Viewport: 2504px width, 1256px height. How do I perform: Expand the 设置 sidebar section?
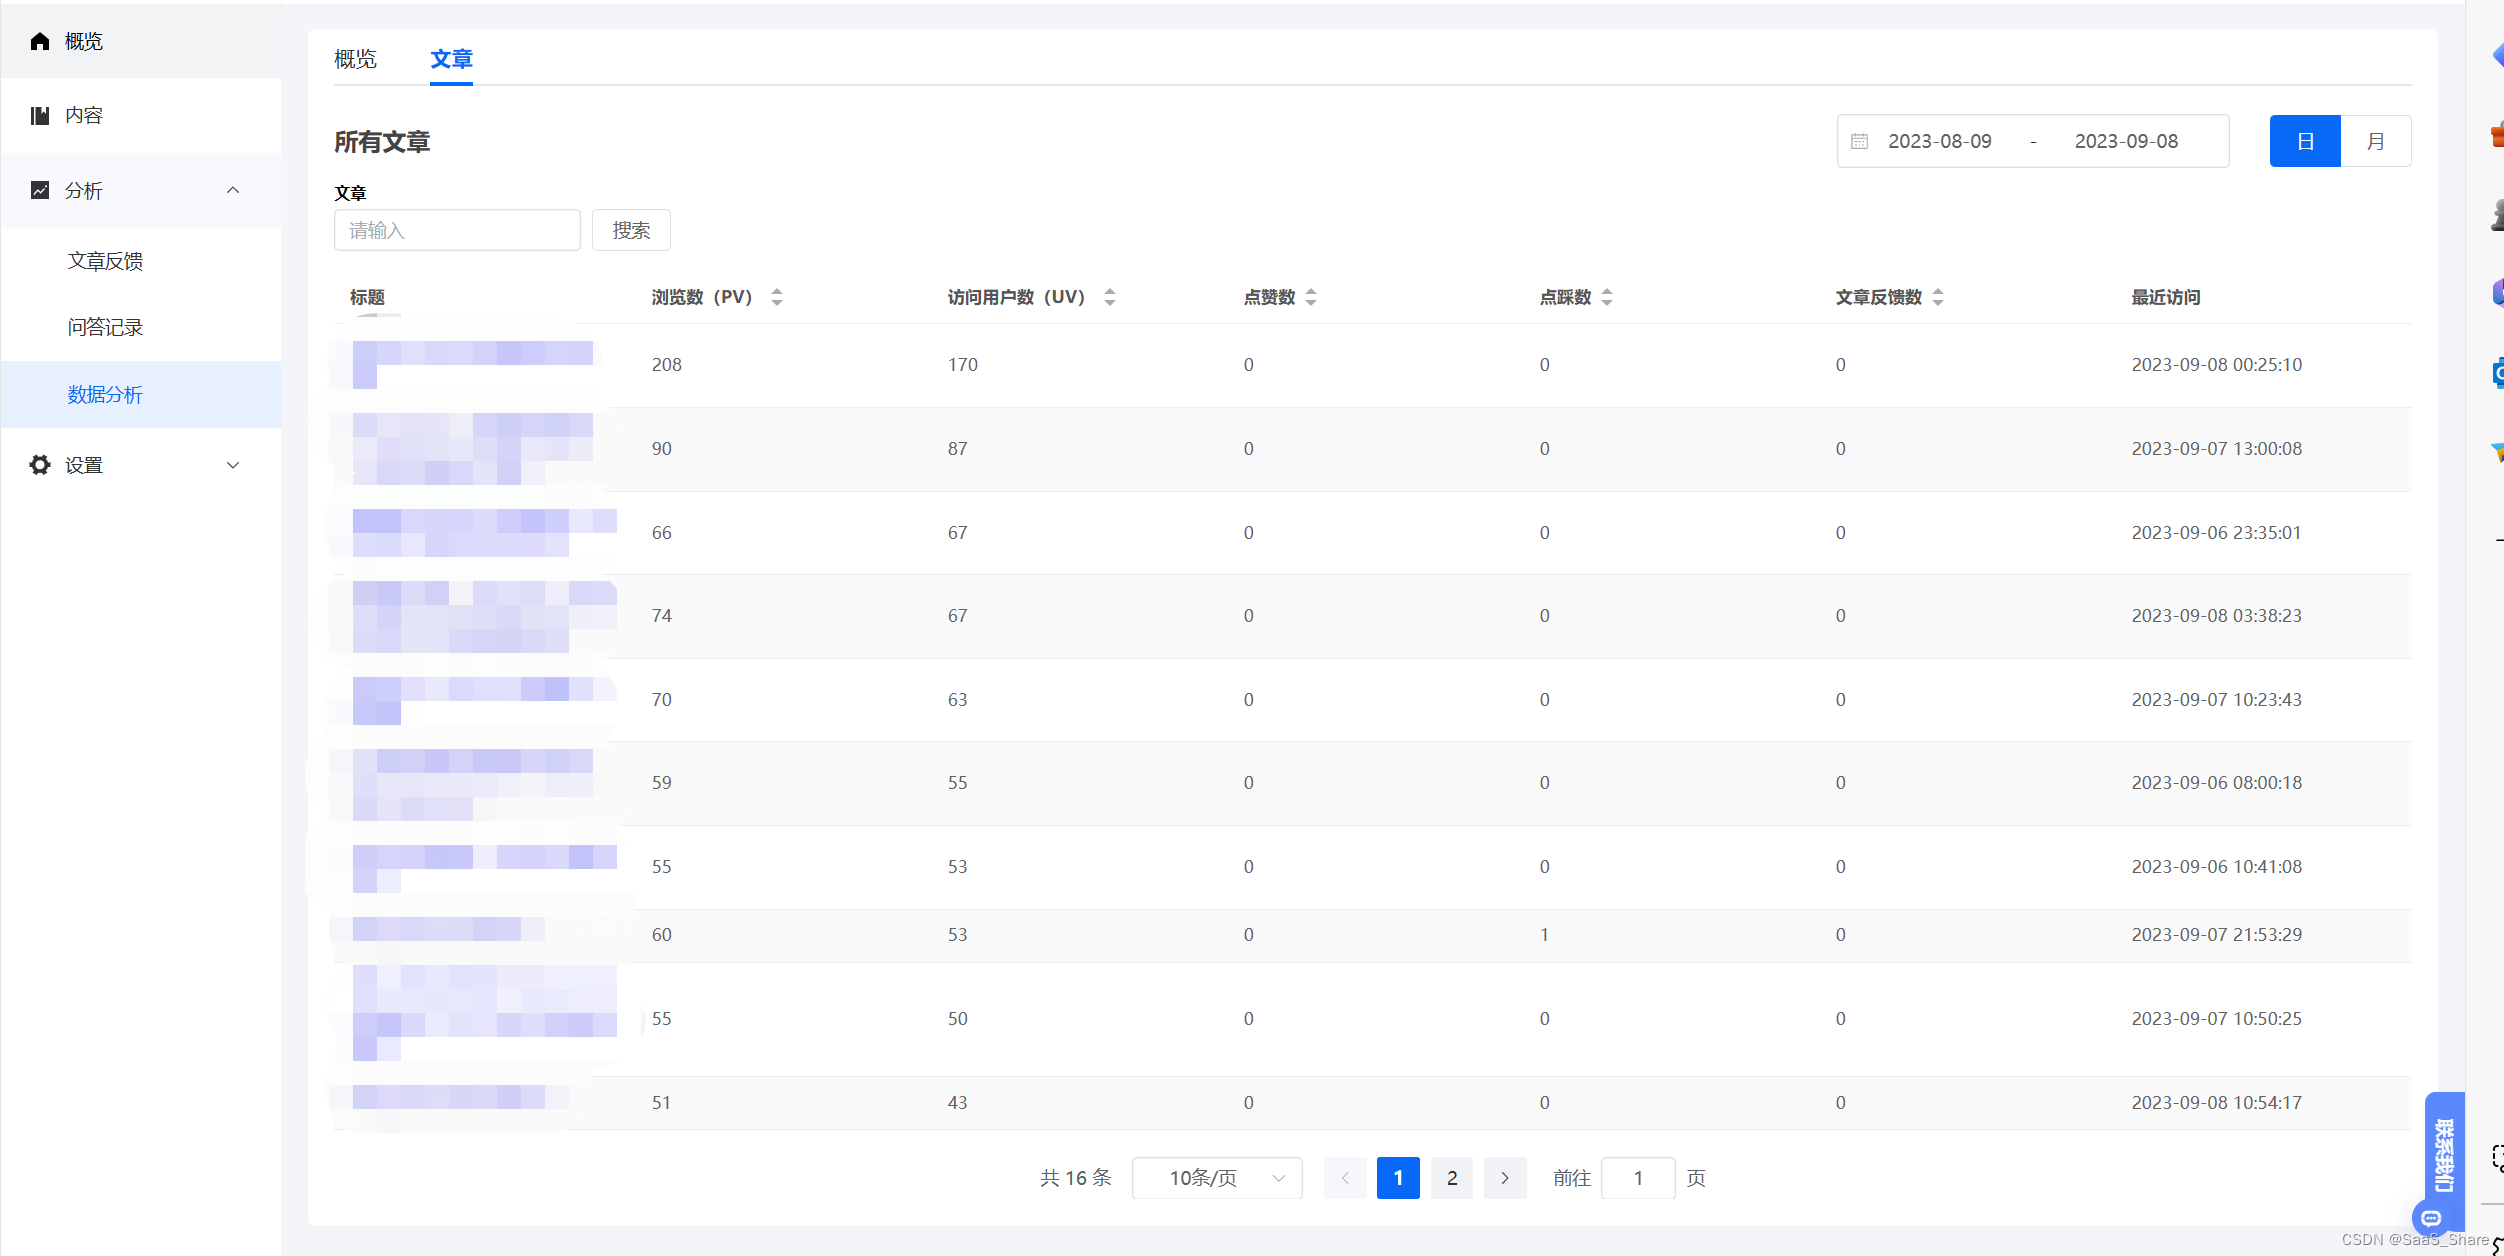pyautogui.click(x=233, y=465)
